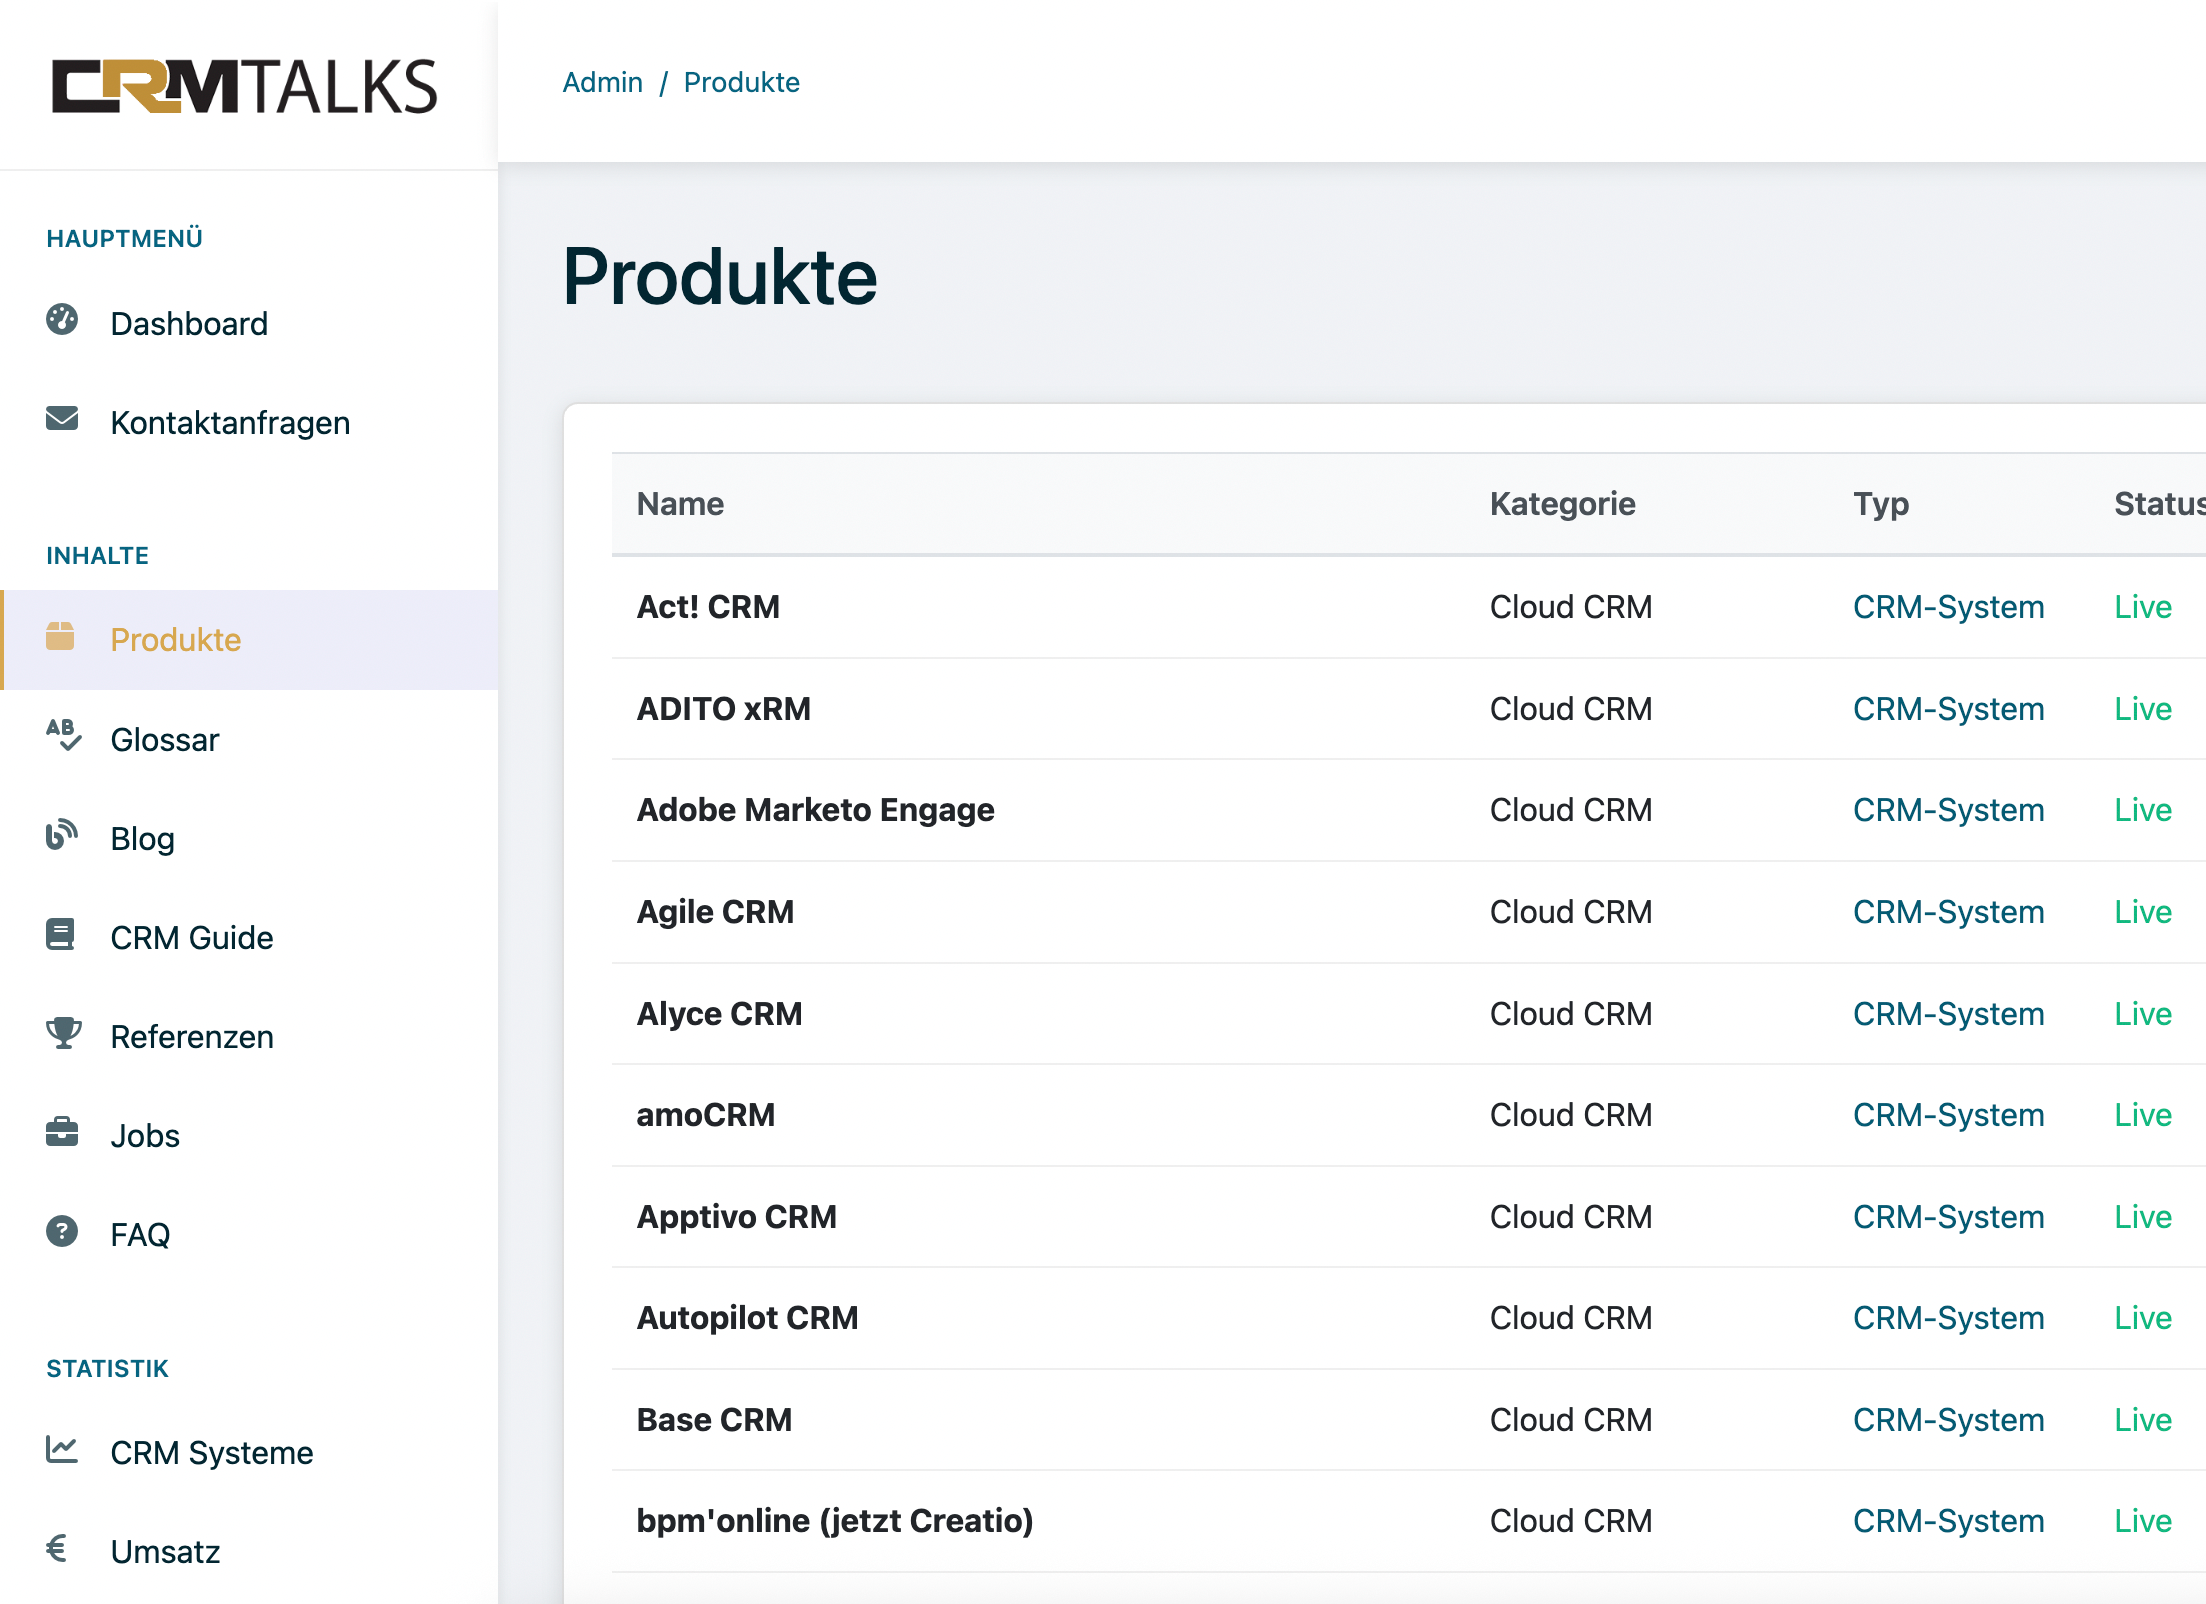This screenshot has width=2206, height=1604.
Task: Open CRM-System link for Act! CRM
Action: (1948, 607)
